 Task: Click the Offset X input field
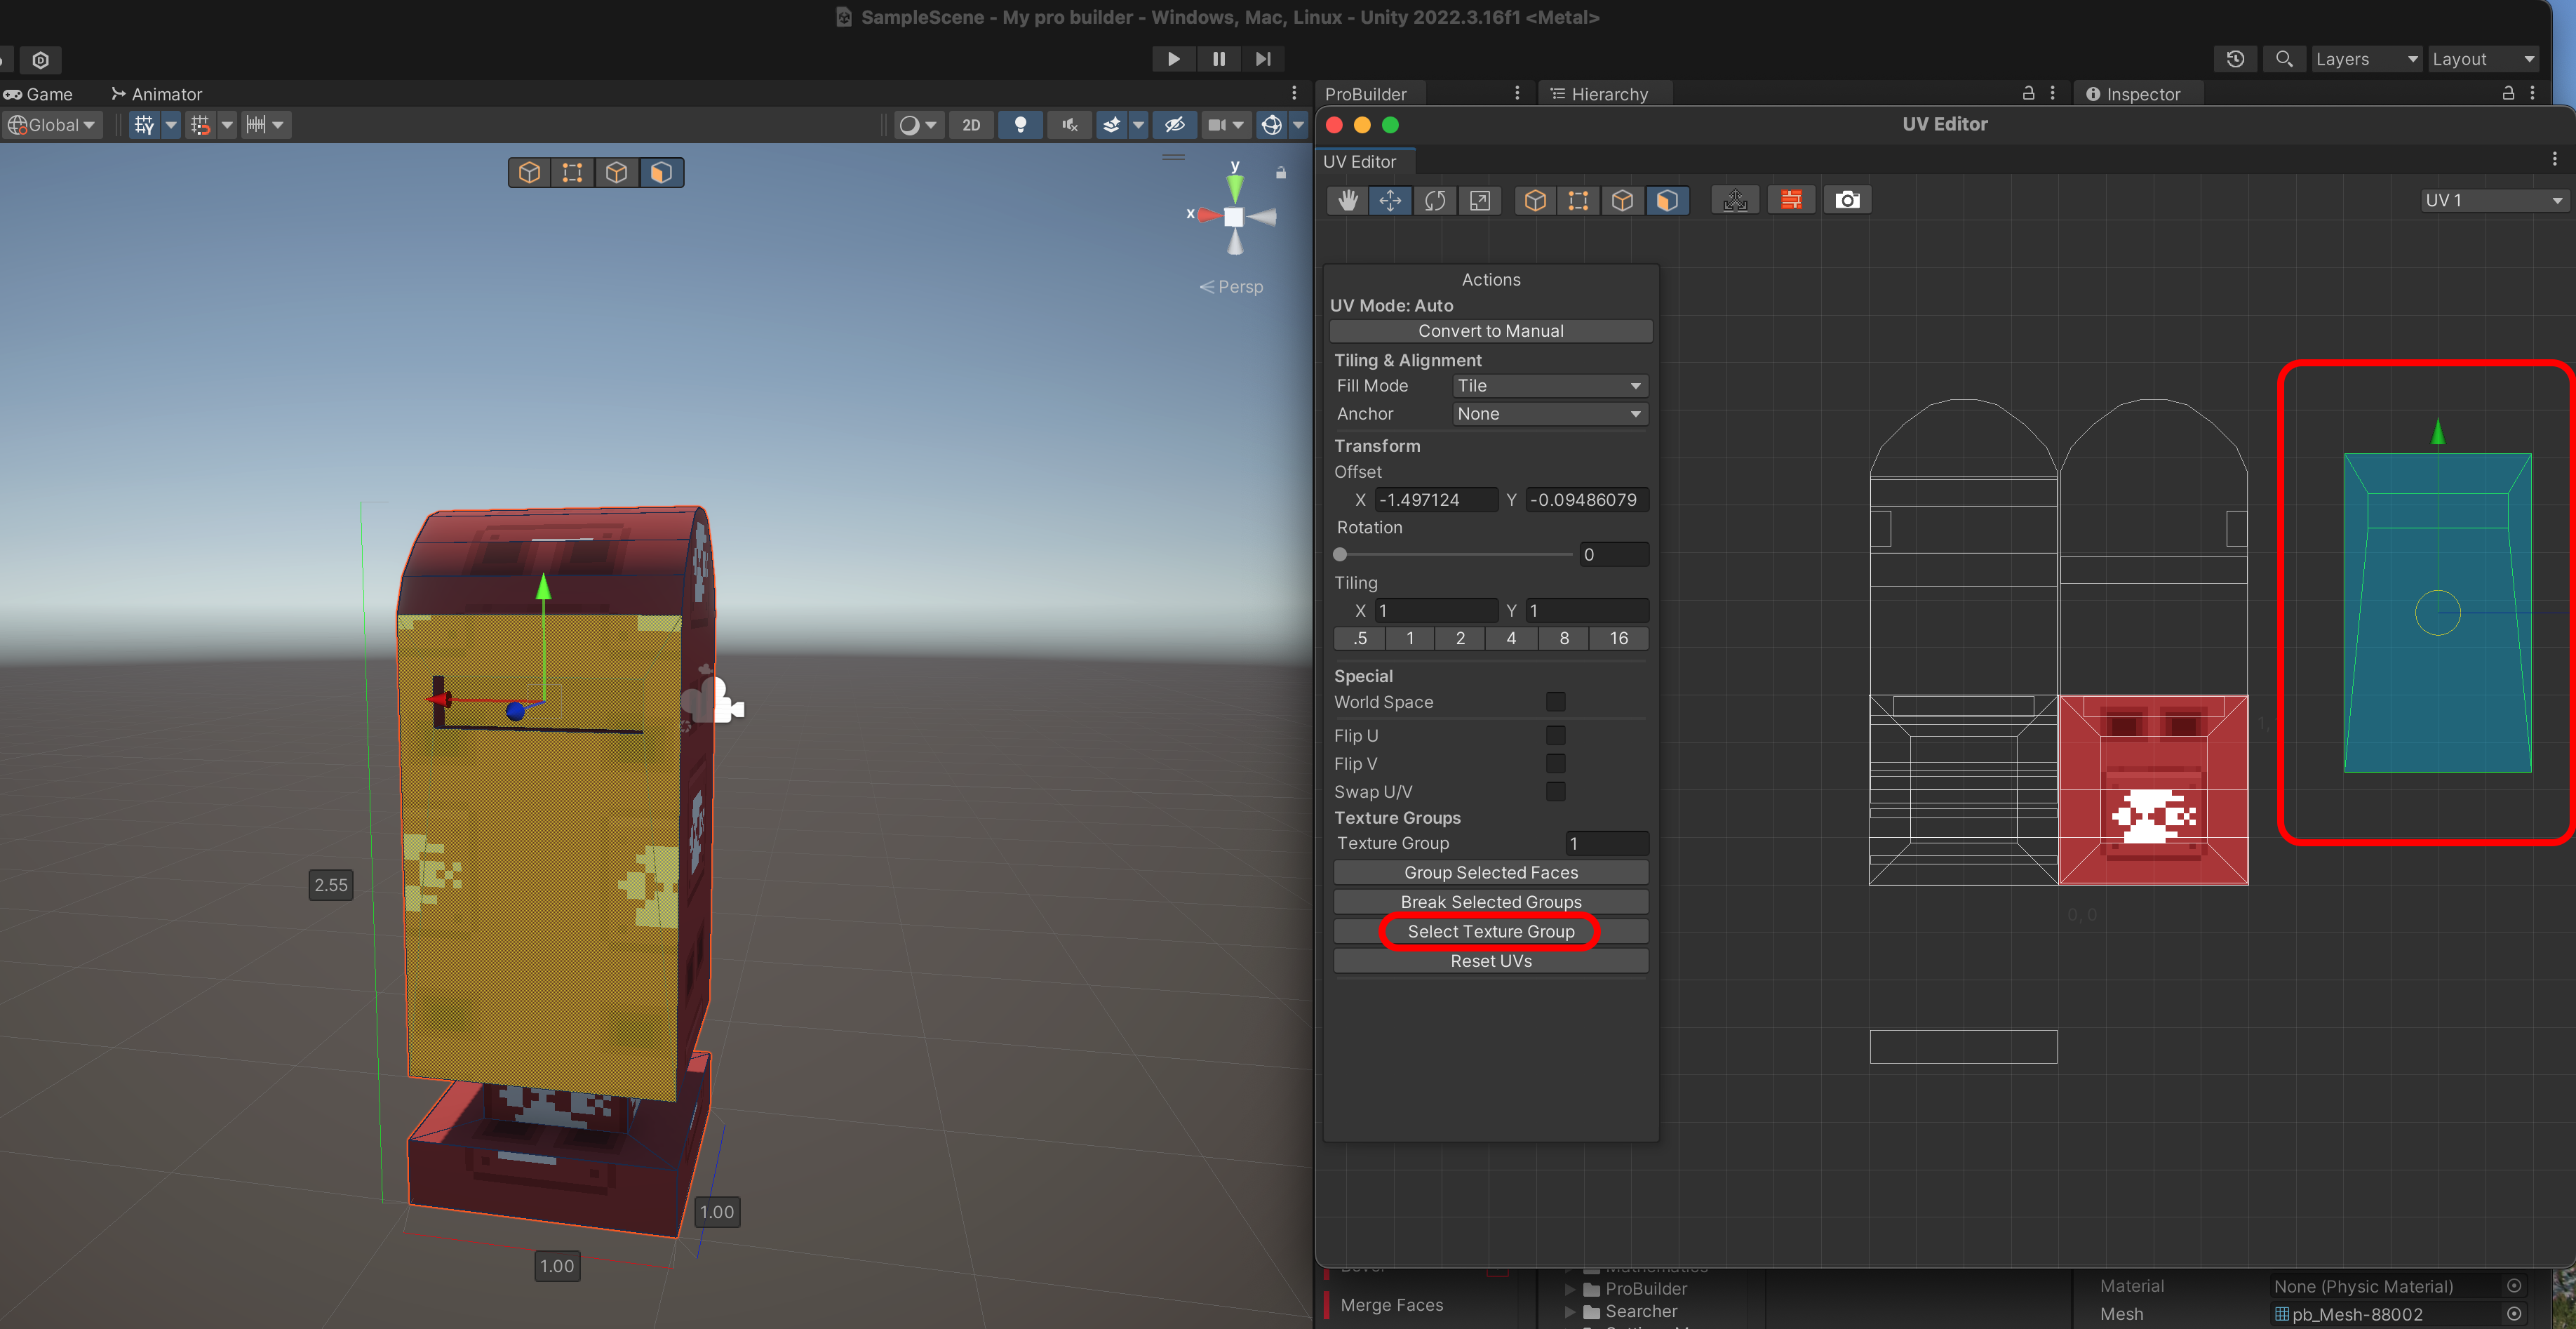click(1435, 500)
